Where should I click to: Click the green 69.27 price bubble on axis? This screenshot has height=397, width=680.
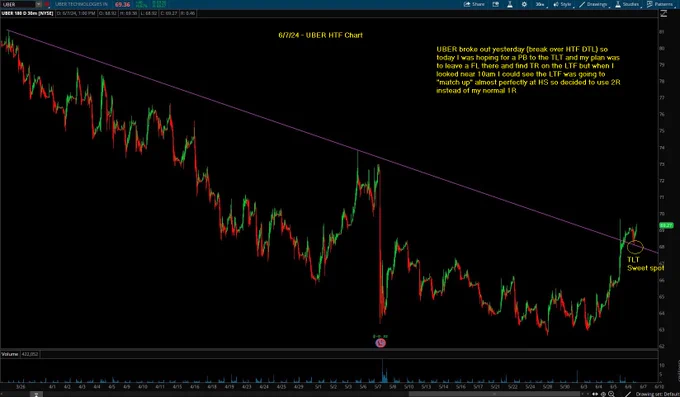[x=666, y=225]
